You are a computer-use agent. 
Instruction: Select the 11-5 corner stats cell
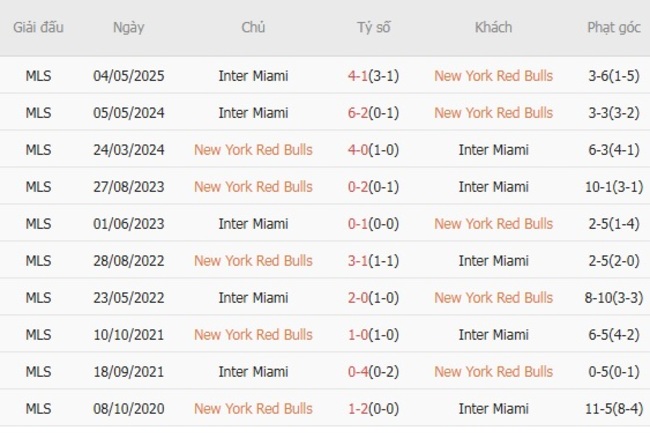tap(614, 409)
